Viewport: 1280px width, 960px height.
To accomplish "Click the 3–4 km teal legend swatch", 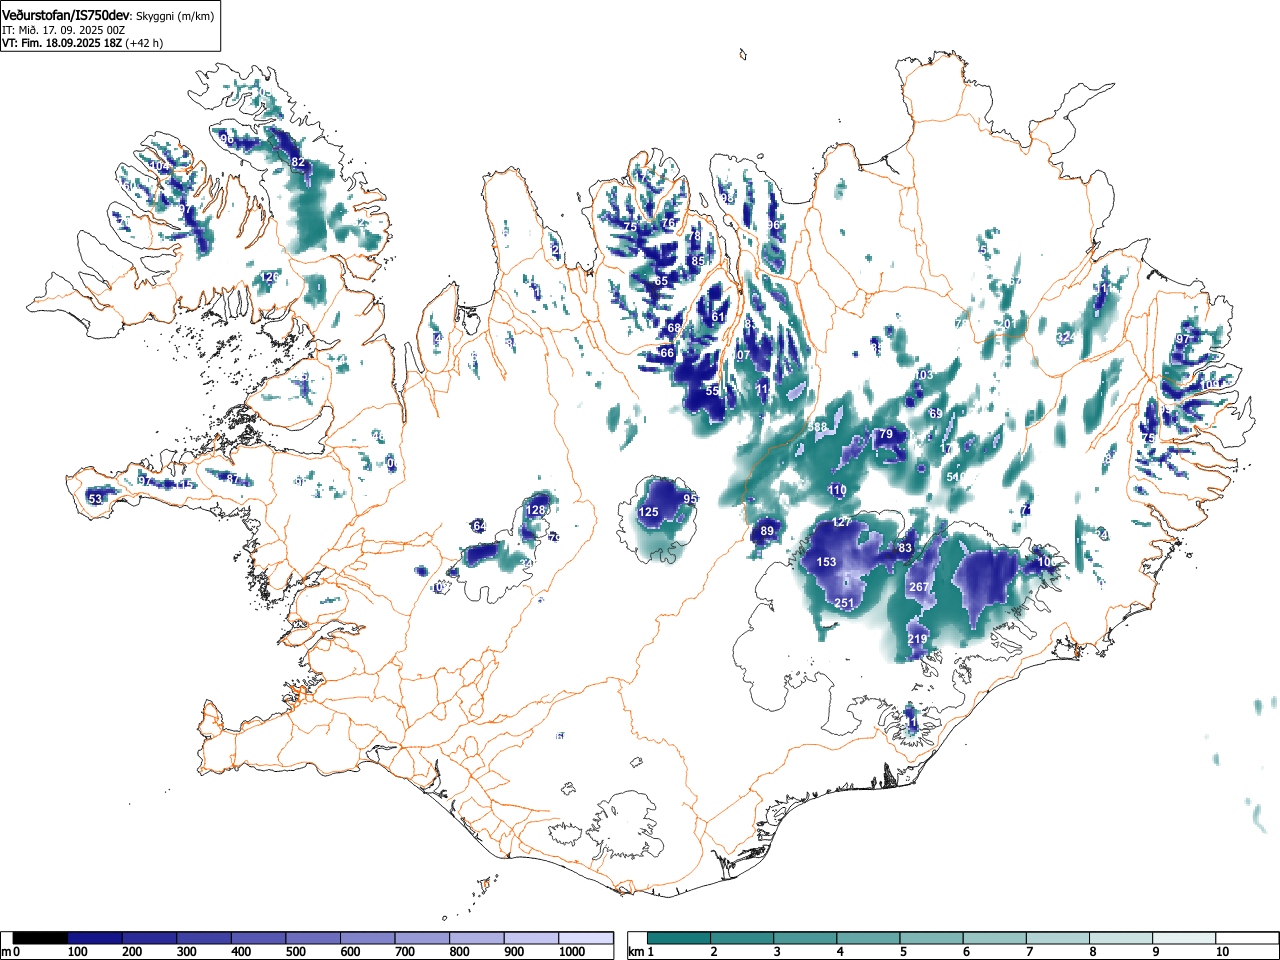I will (805, 938).
